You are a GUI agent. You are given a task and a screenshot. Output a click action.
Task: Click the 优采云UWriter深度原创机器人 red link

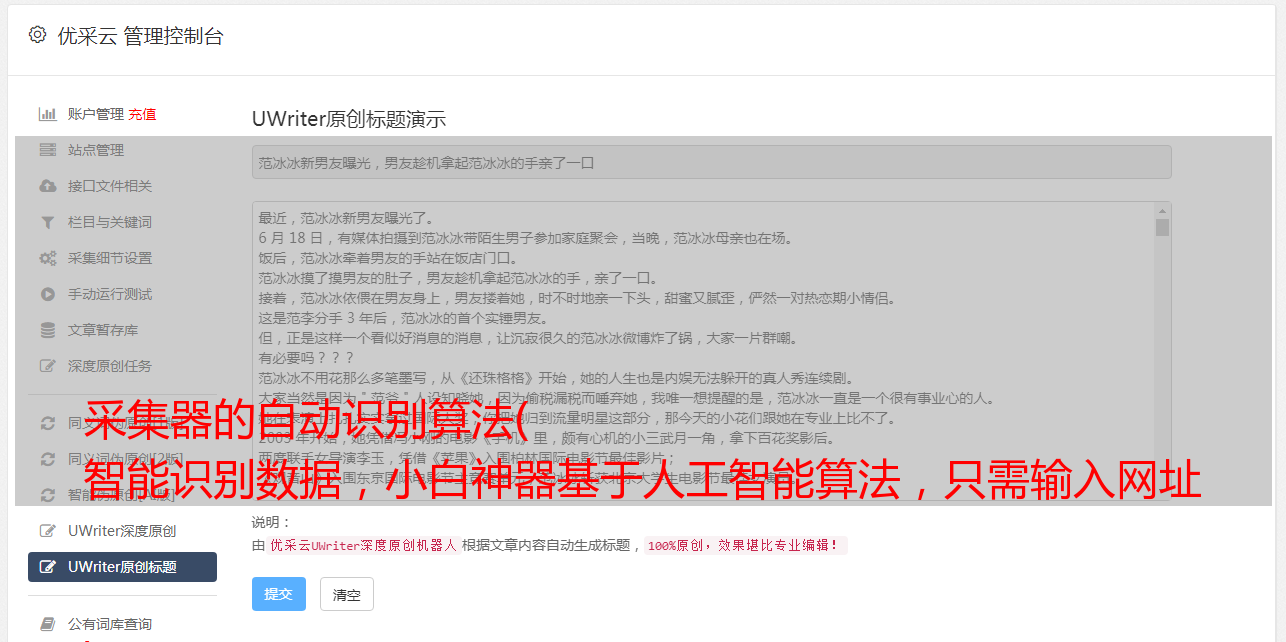point(363,546)
